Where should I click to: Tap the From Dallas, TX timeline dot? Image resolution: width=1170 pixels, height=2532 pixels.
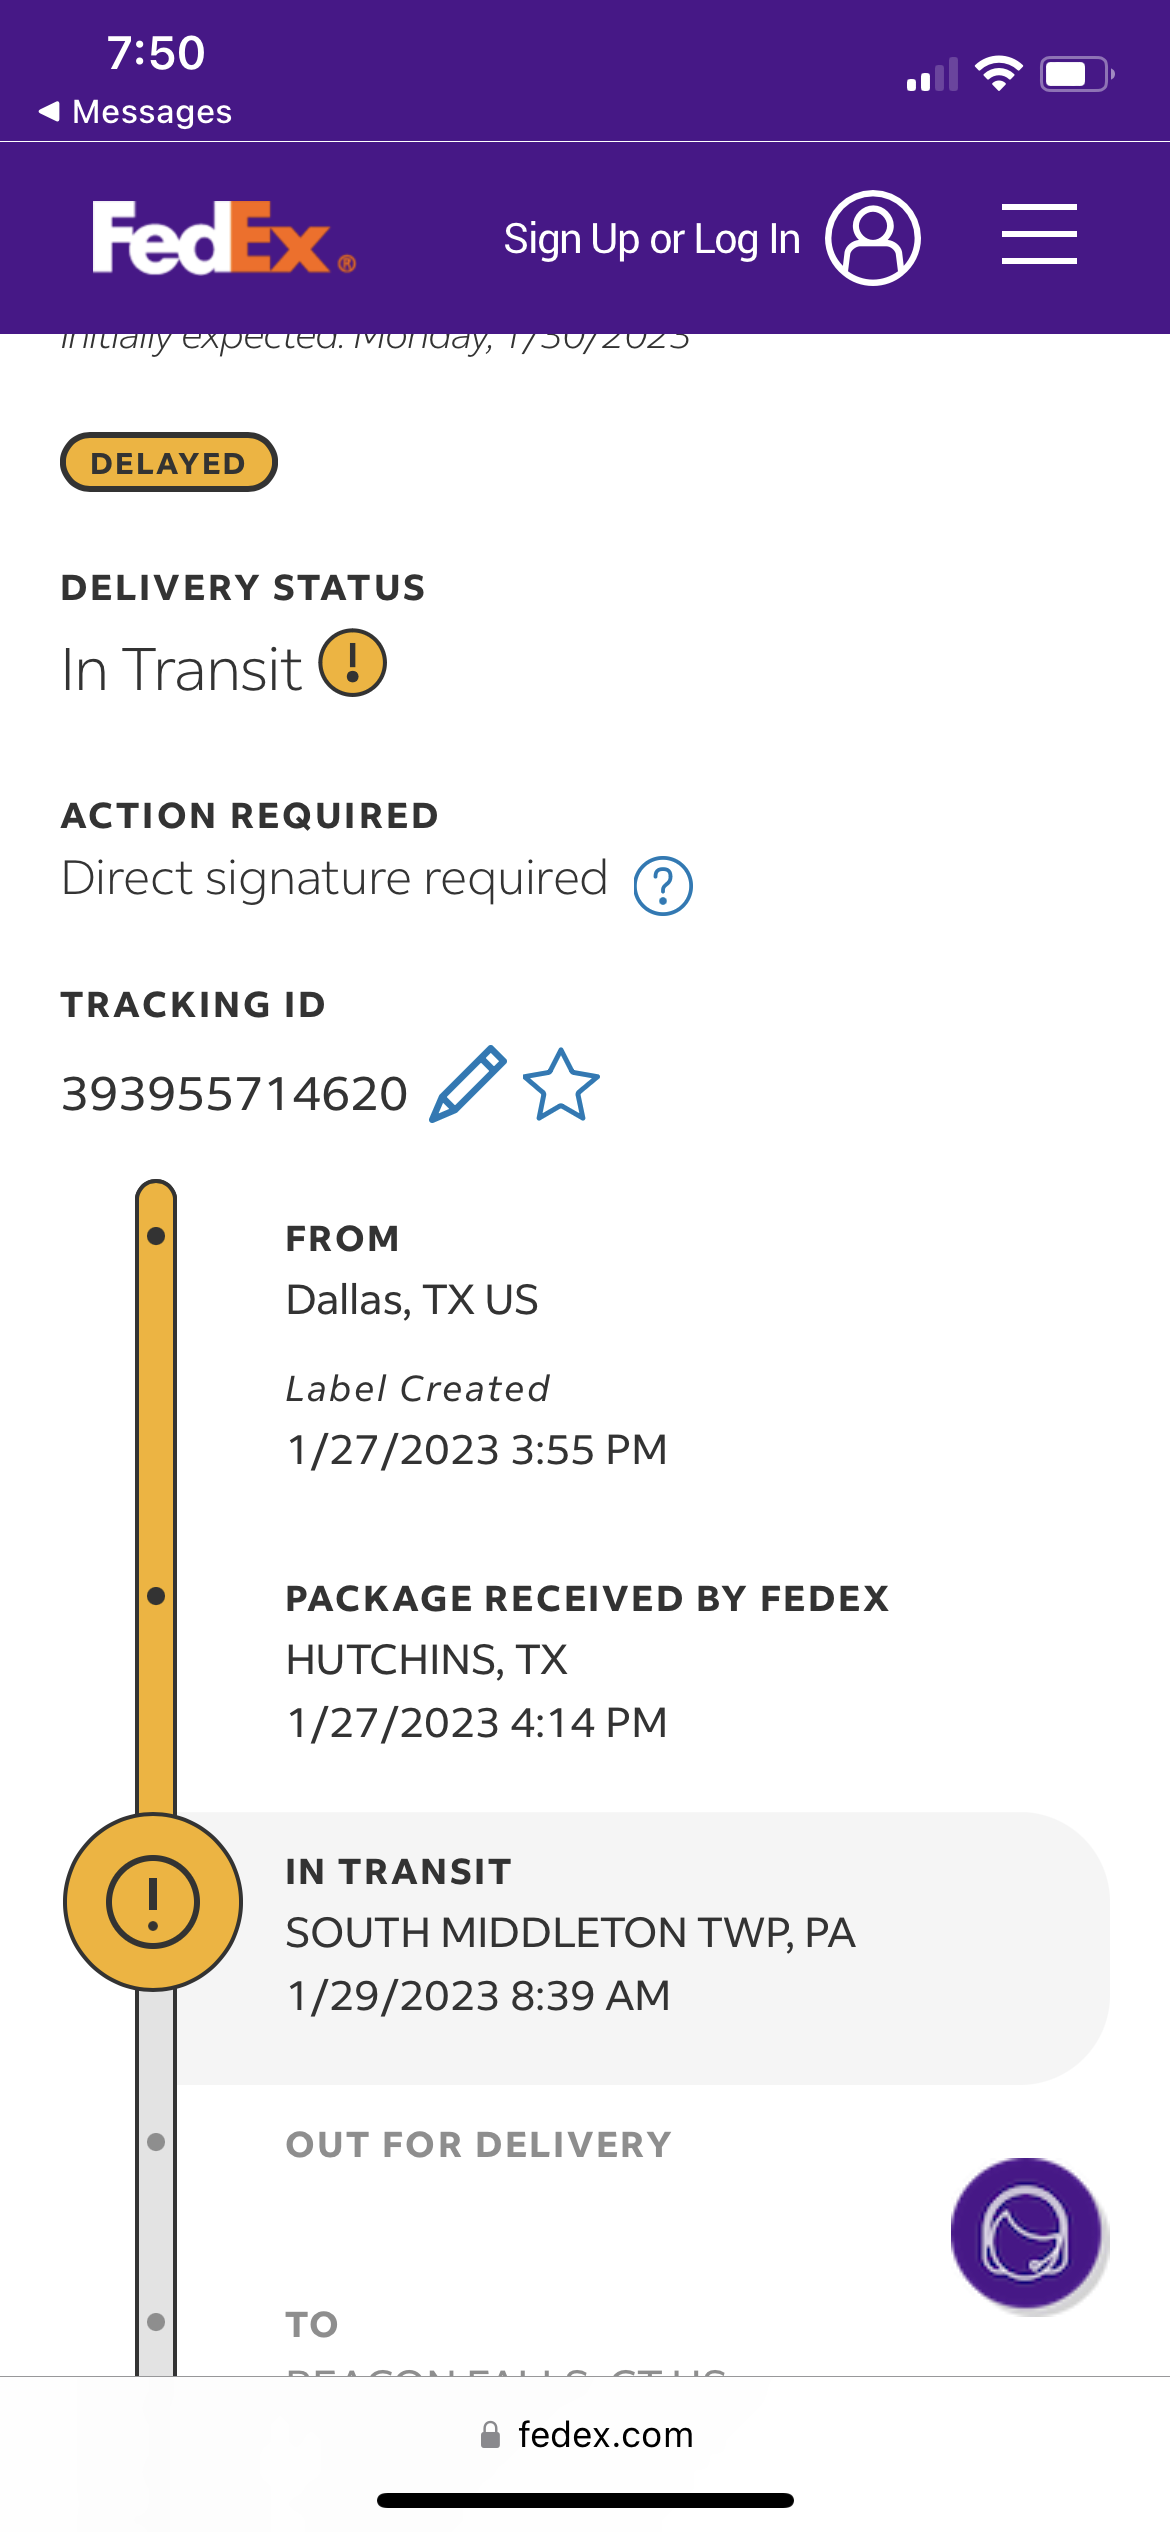pyautogui.click(x=156, y=1236)
